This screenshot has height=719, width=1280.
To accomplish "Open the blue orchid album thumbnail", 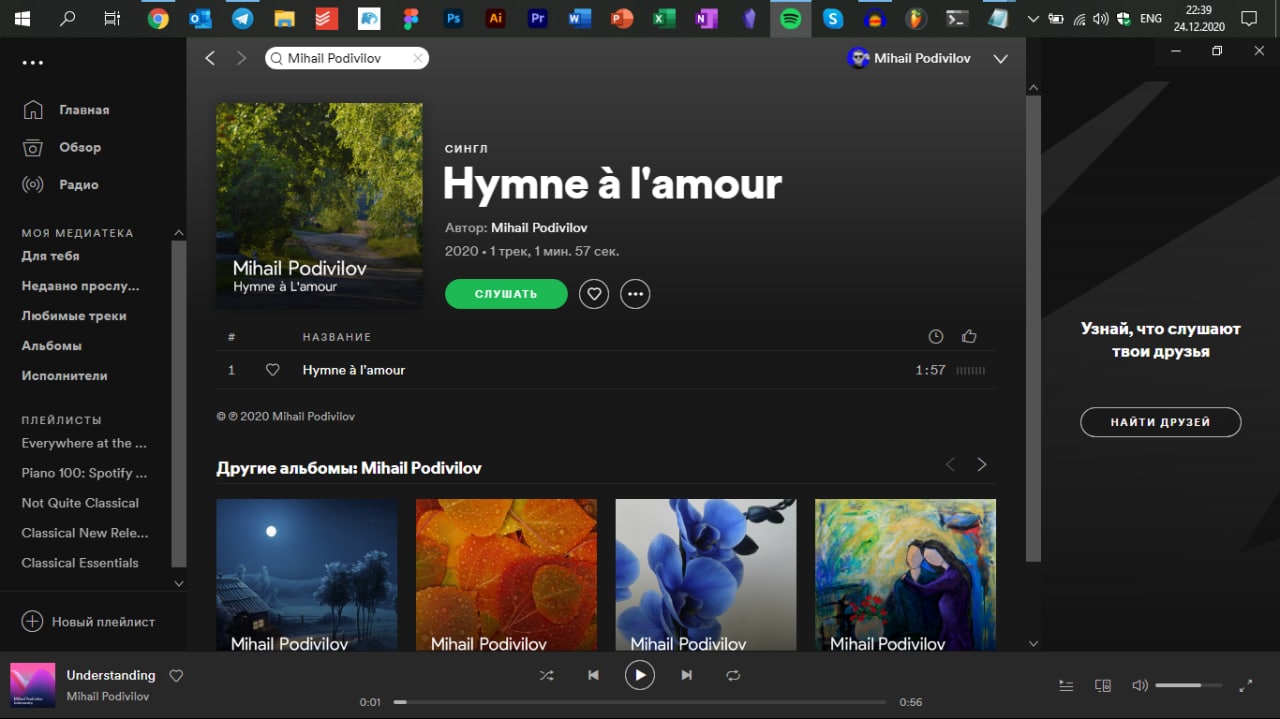I will coord(706,576).
